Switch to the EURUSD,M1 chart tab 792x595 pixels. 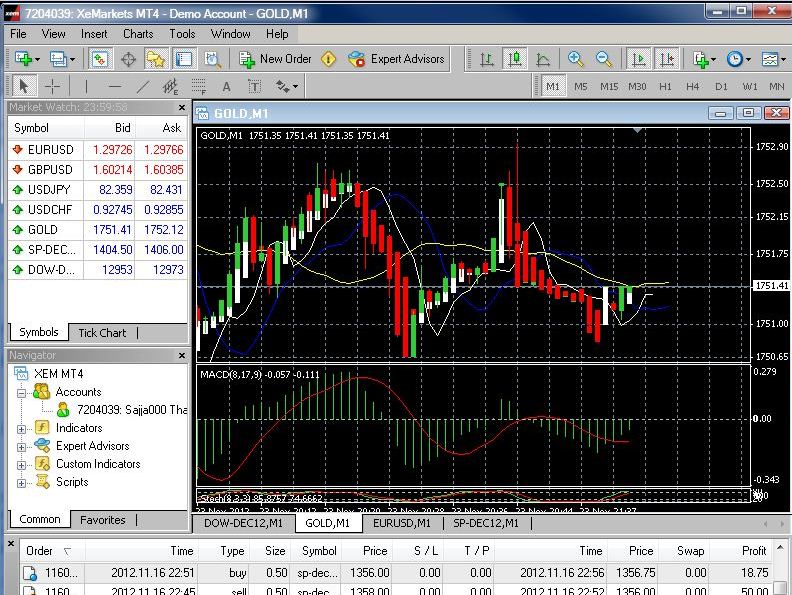402,523
